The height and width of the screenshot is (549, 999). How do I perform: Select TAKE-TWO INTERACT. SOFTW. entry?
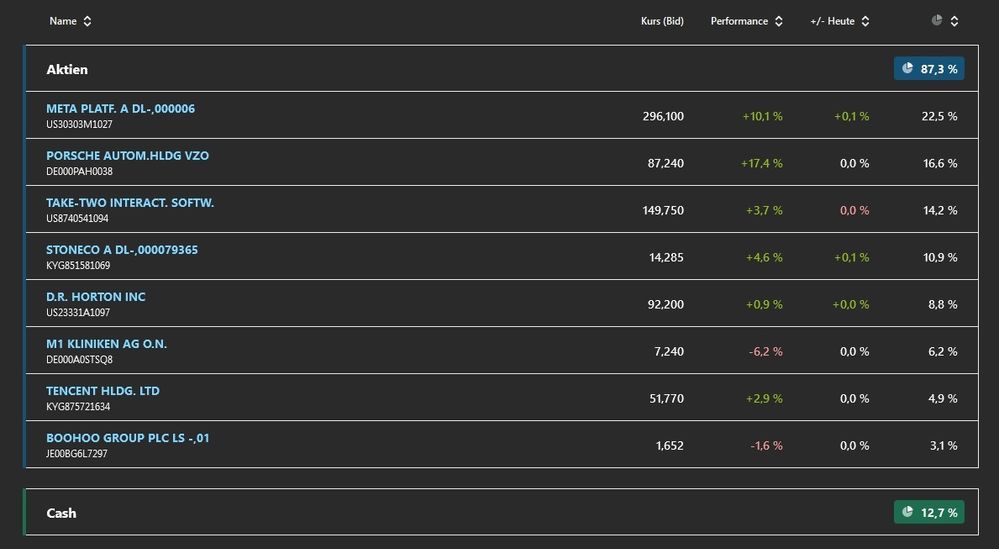(x=130, y=202)
